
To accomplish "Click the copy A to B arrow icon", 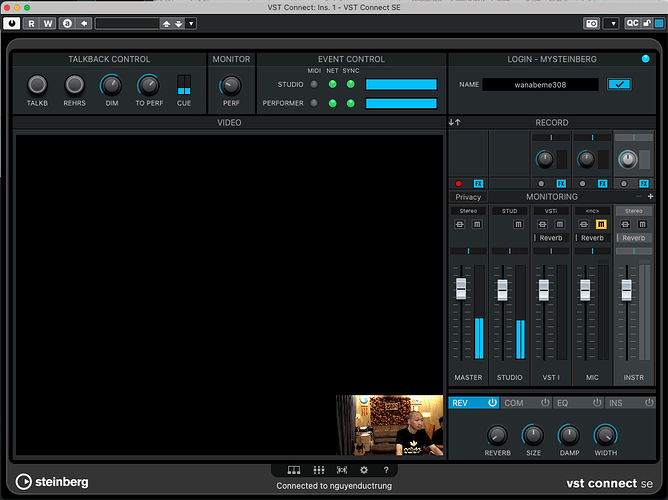I will coord(84,23).
